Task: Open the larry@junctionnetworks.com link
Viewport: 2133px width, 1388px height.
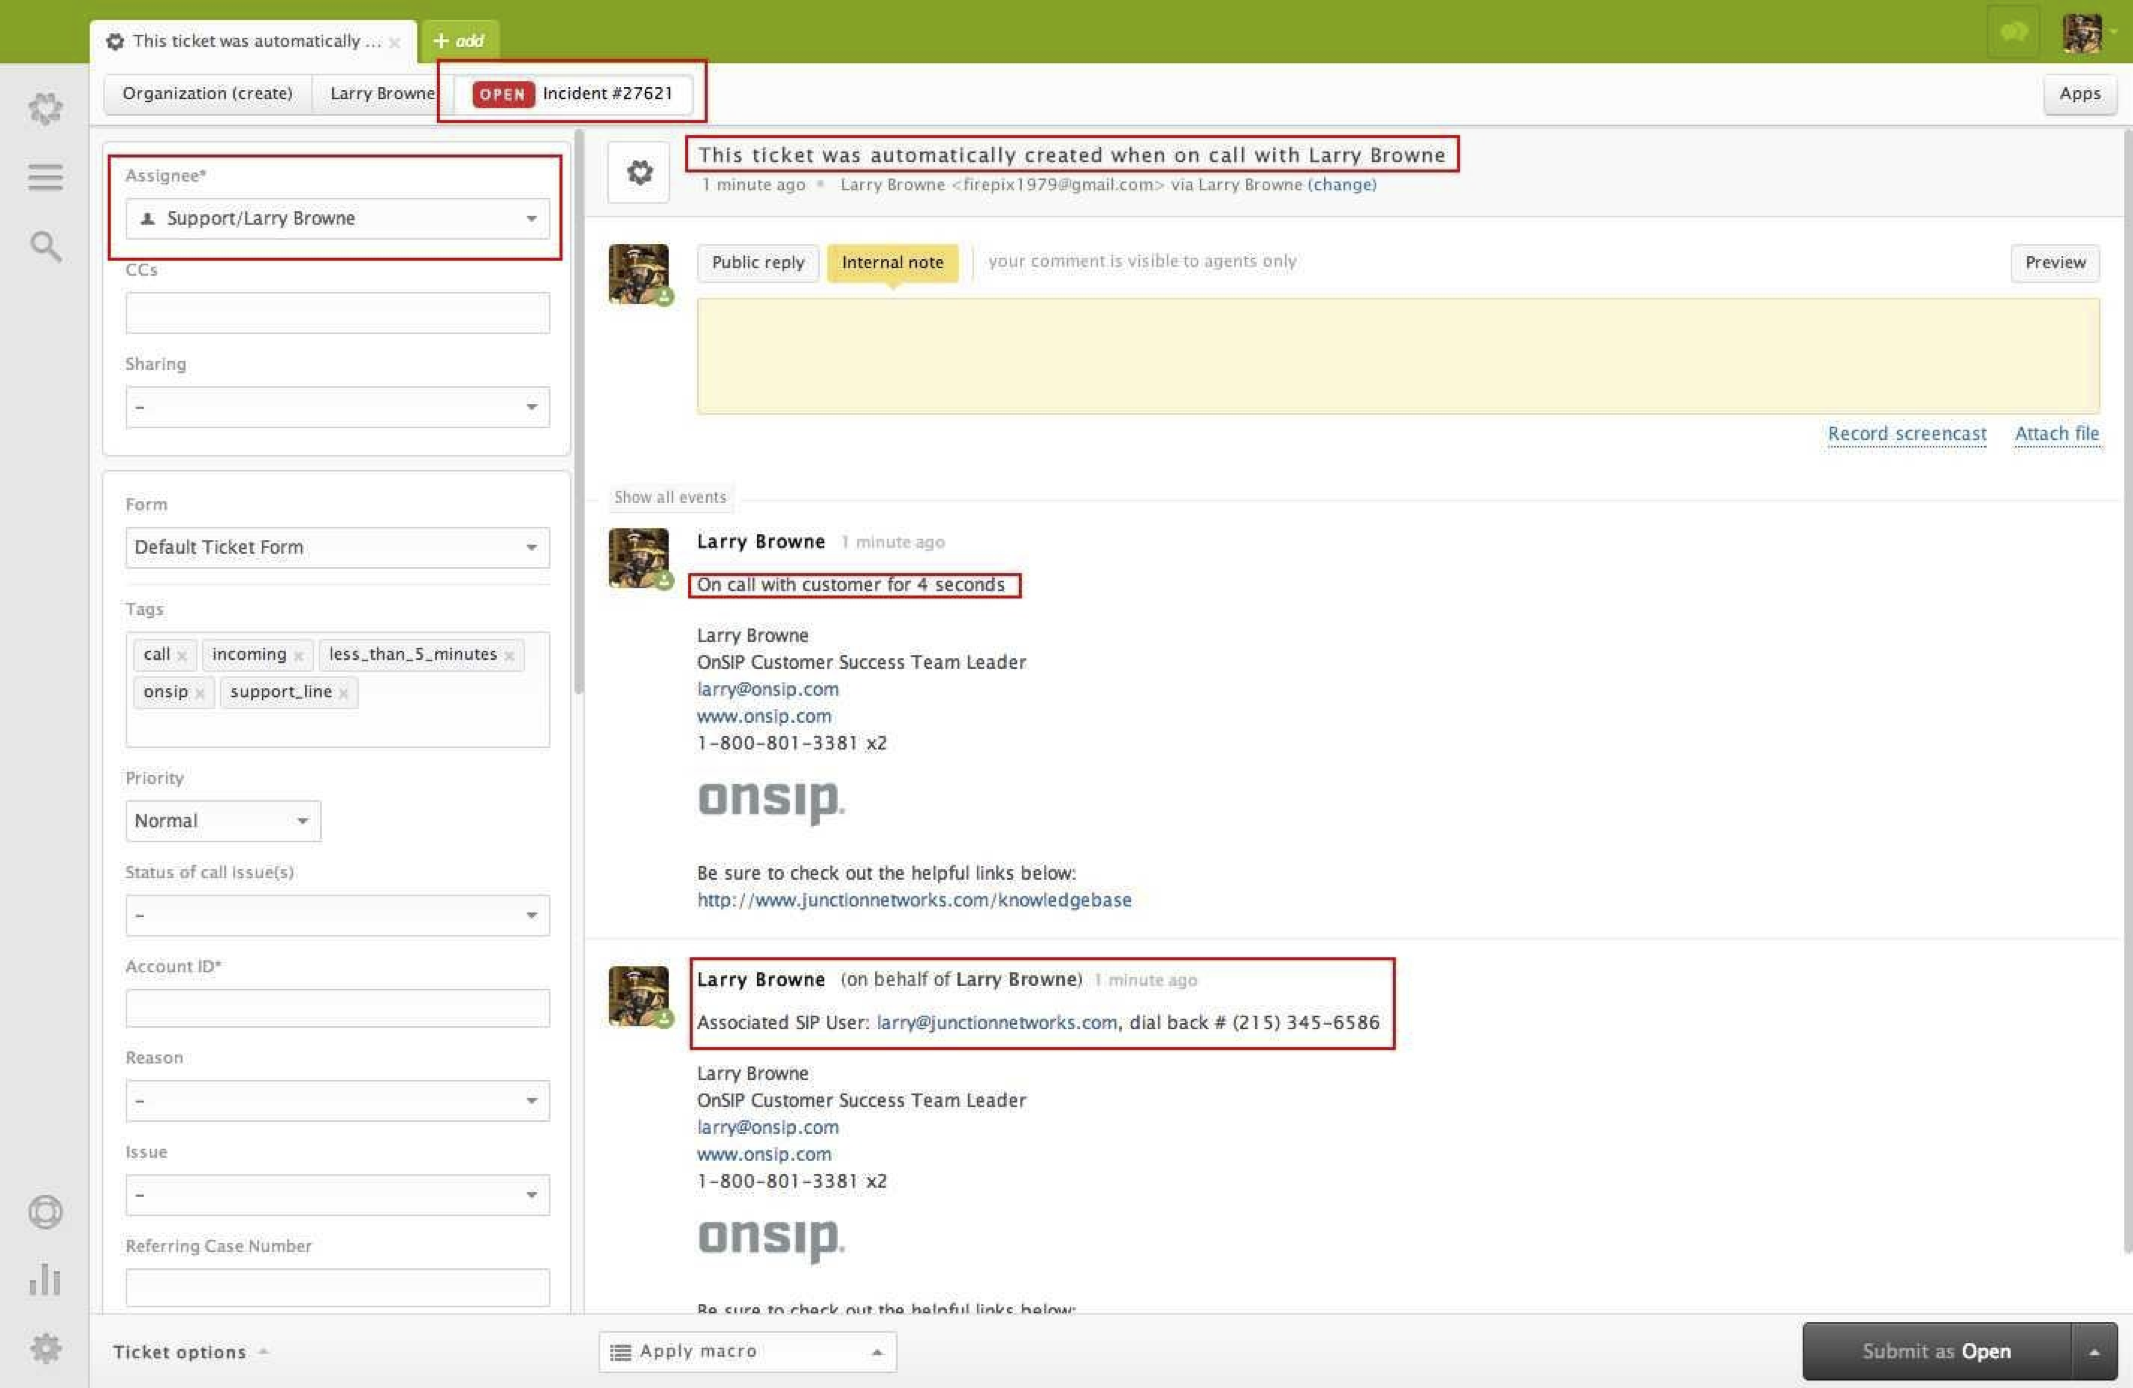Action: click(996, 1023)
